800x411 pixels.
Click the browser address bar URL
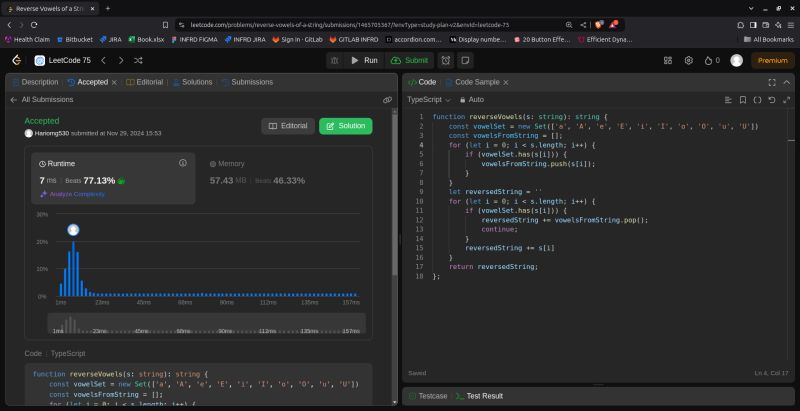coord(349,24)
